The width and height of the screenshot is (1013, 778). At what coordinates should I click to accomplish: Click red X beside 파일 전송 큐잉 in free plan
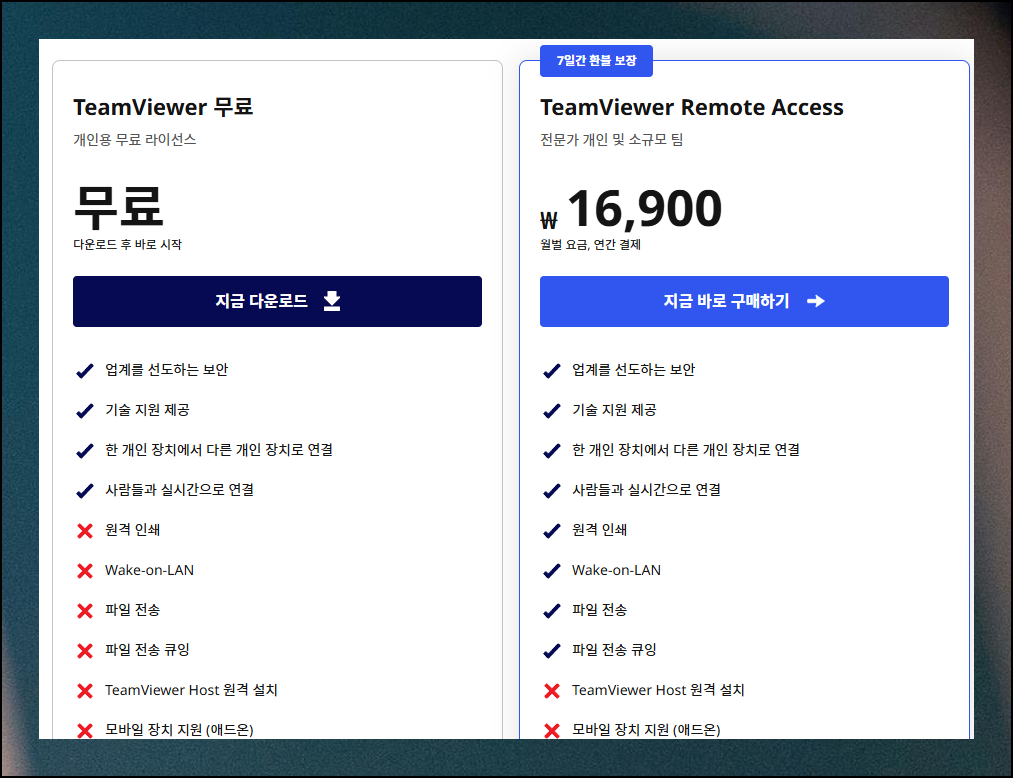coord(85,651)
